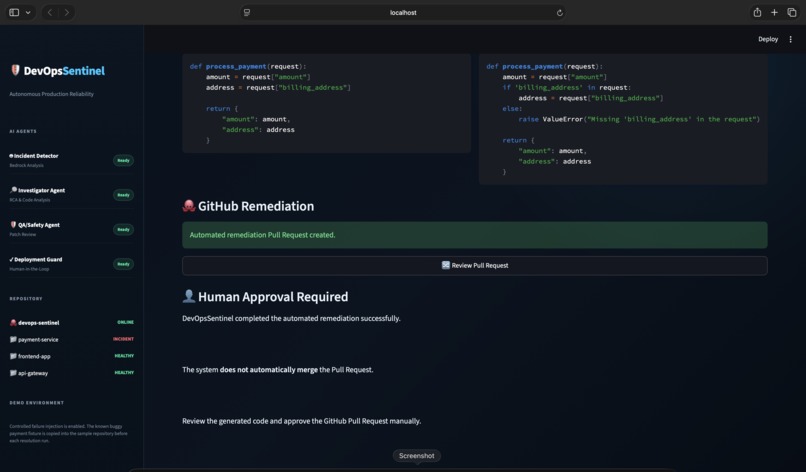Select the Investigator Agent label
Screen dimensions: 806x472
tap(41, 190)
